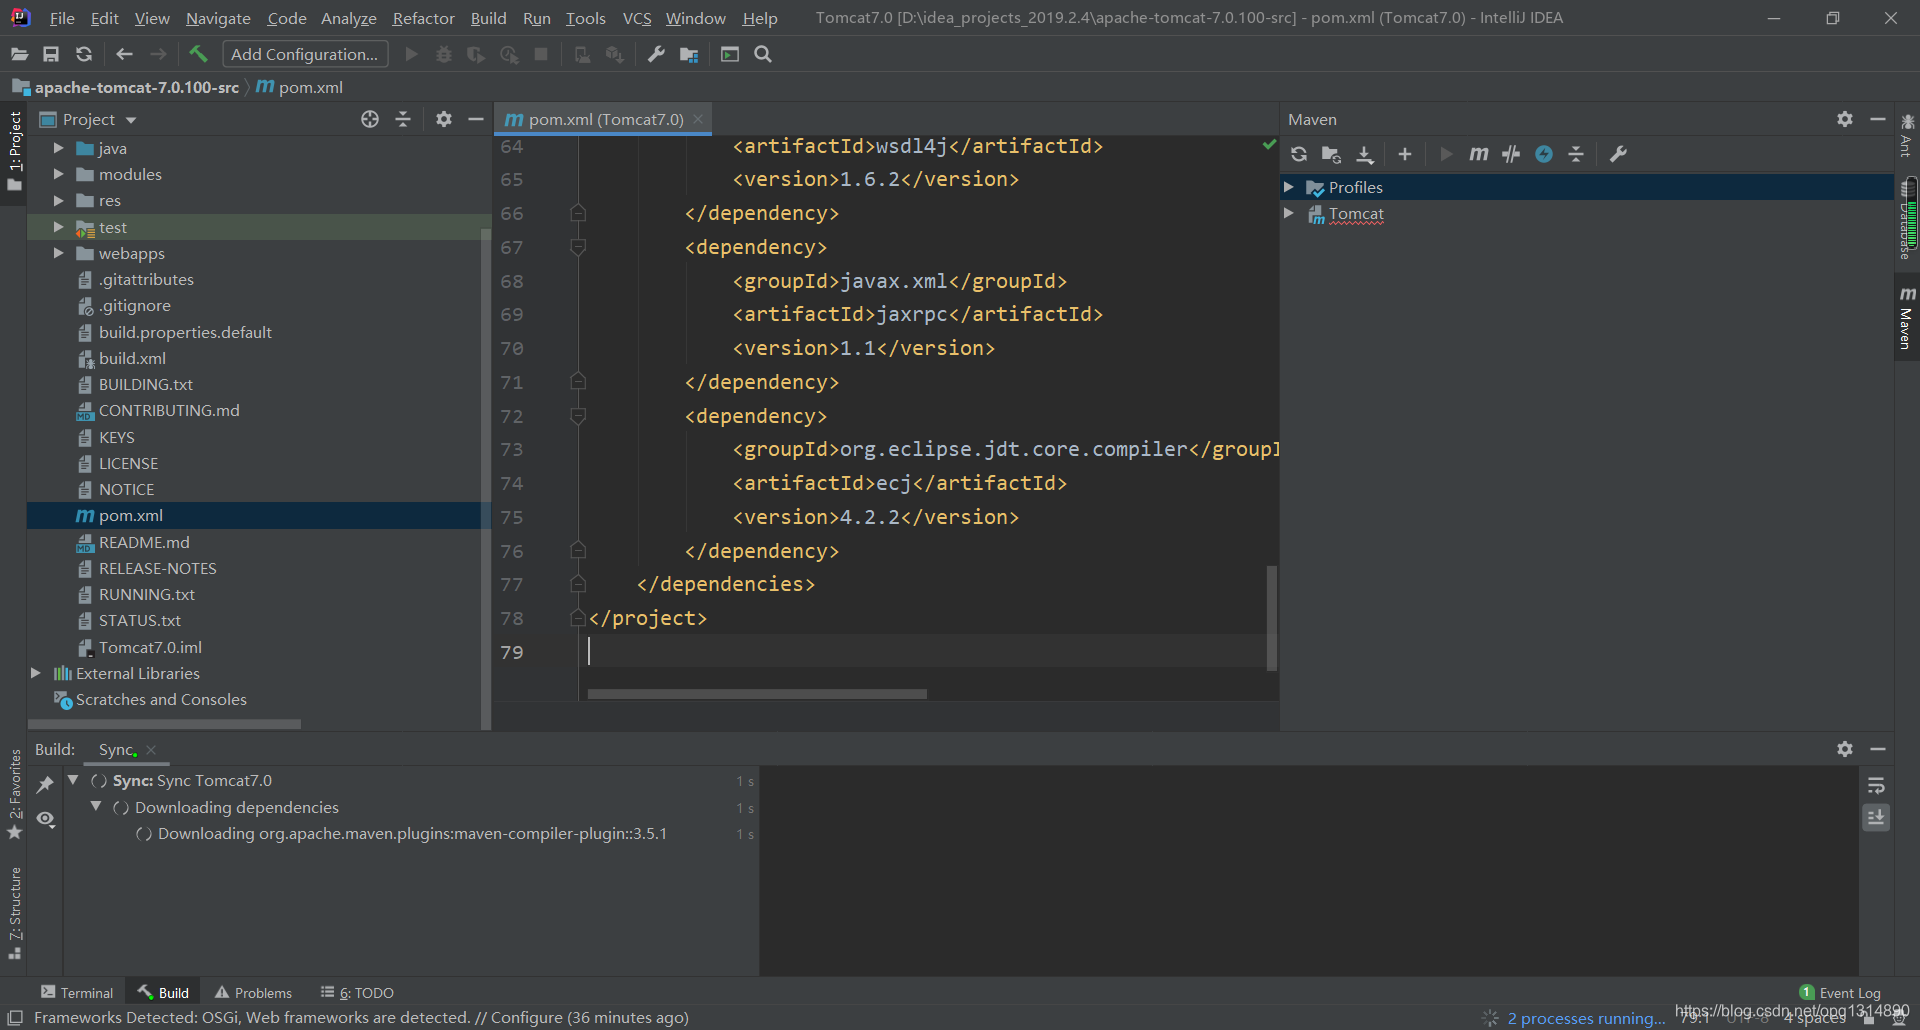1920x1030 pixels.
Task: Click fold marker on line 67 dependency
Action: (578, 246)
